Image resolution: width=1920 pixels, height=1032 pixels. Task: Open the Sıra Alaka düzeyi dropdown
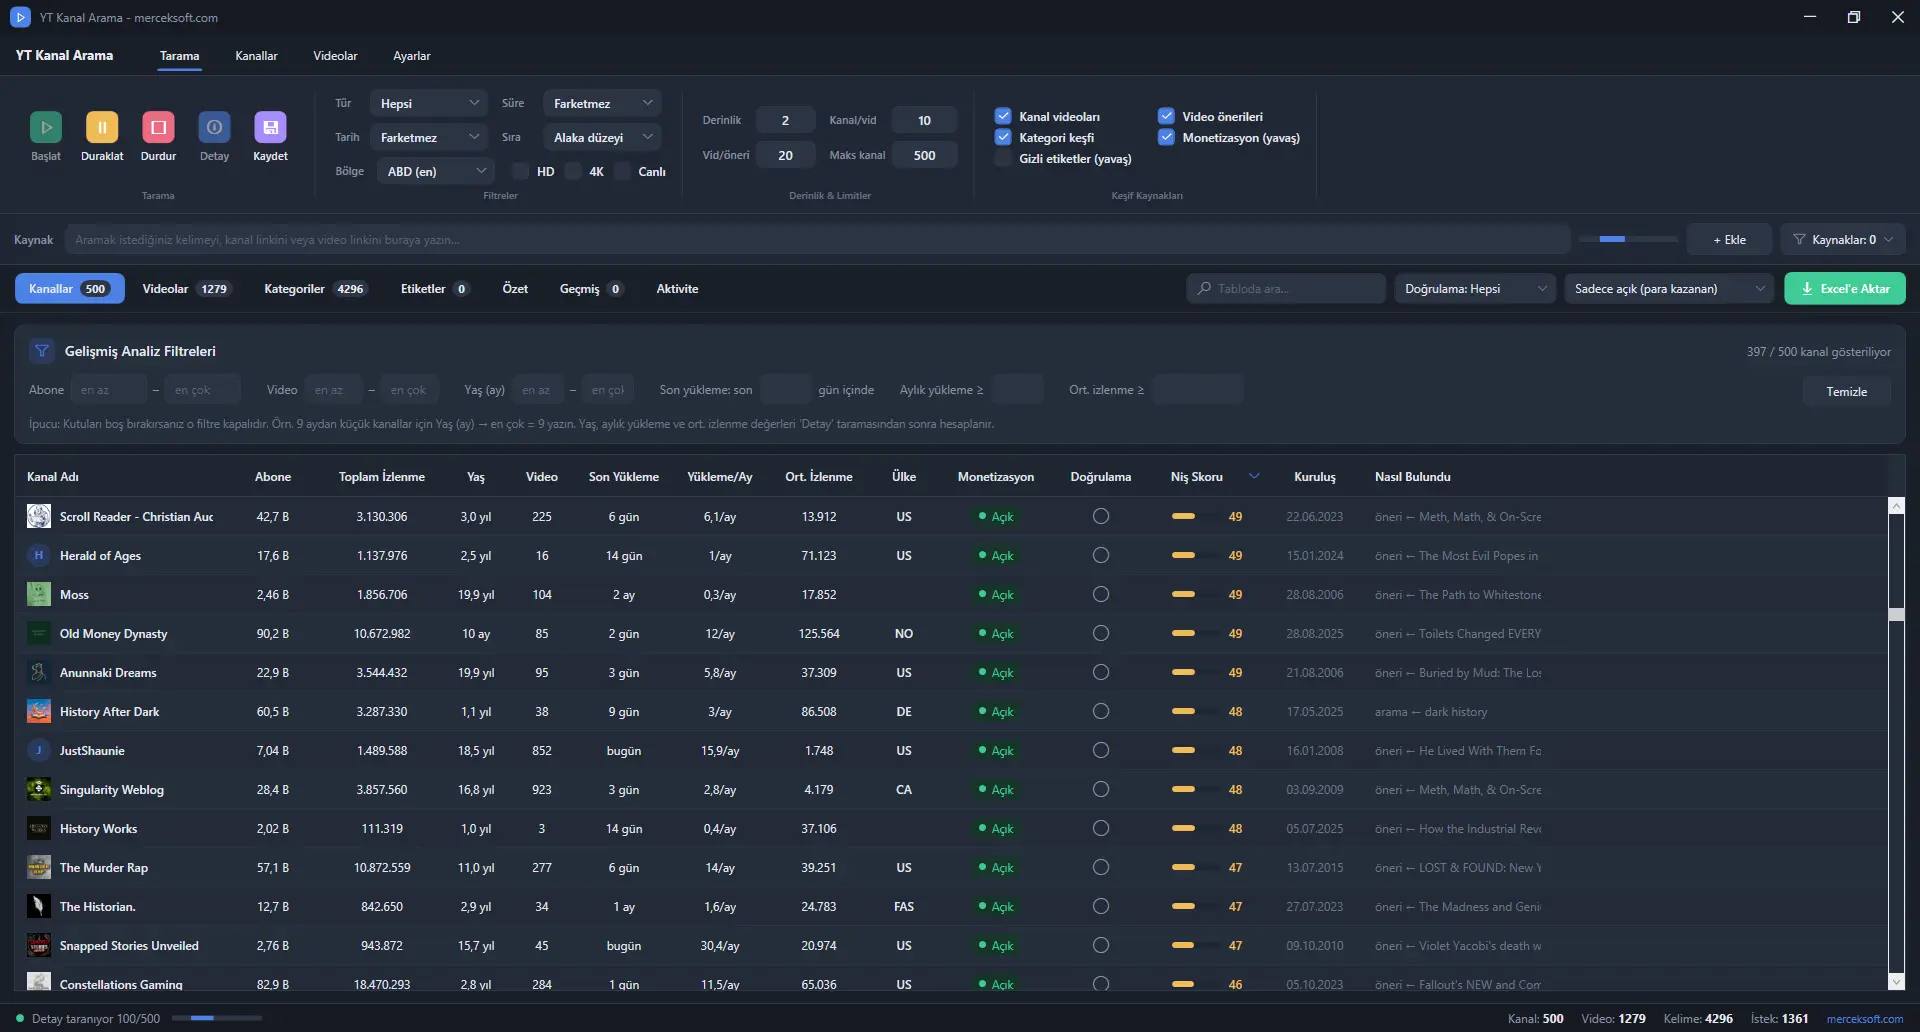click(602, 137)
